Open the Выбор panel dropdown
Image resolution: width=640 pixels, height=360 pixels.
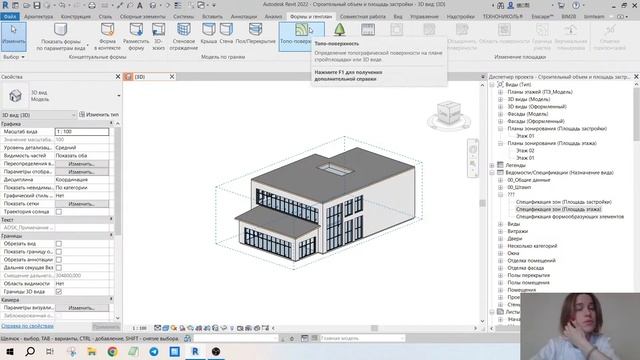coord(13,57)
